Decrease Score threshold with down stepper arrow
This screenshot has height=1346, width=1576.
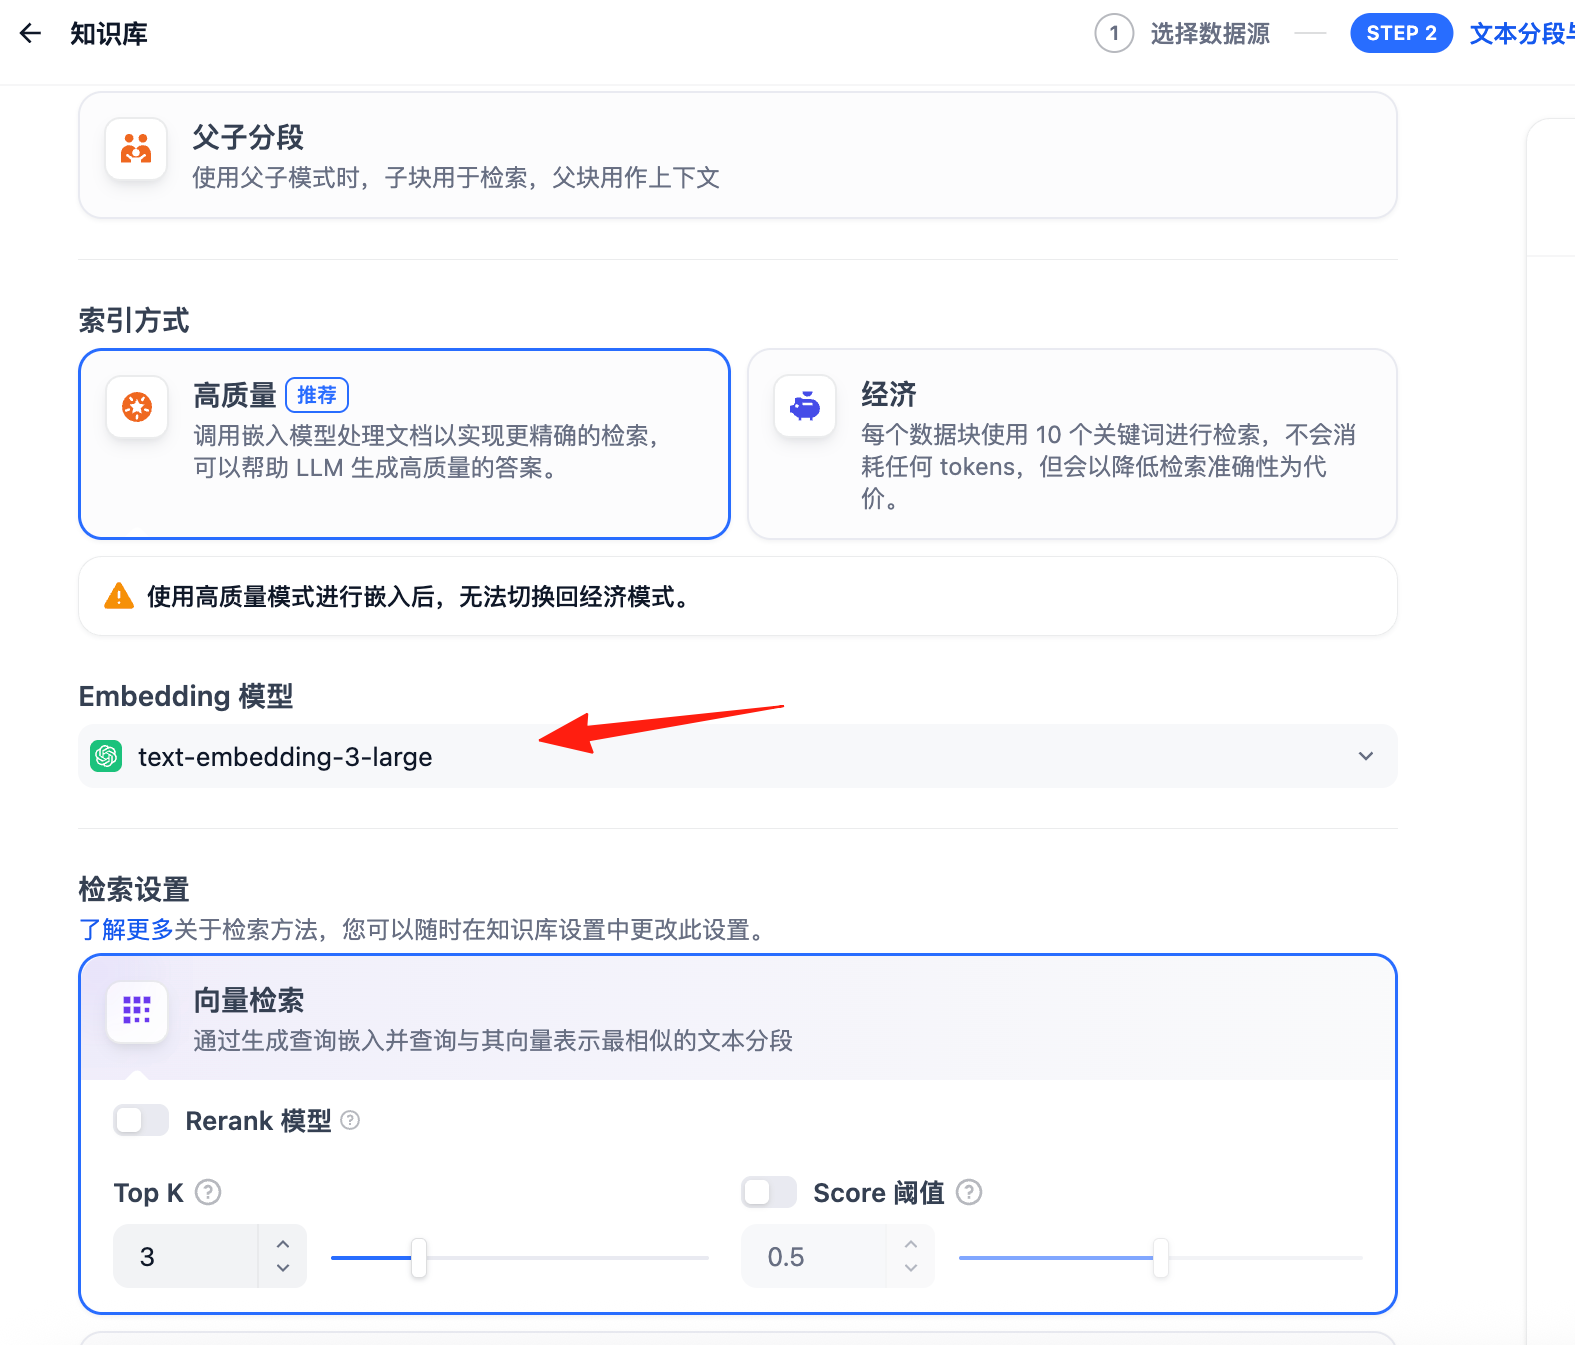(911, 1268)
